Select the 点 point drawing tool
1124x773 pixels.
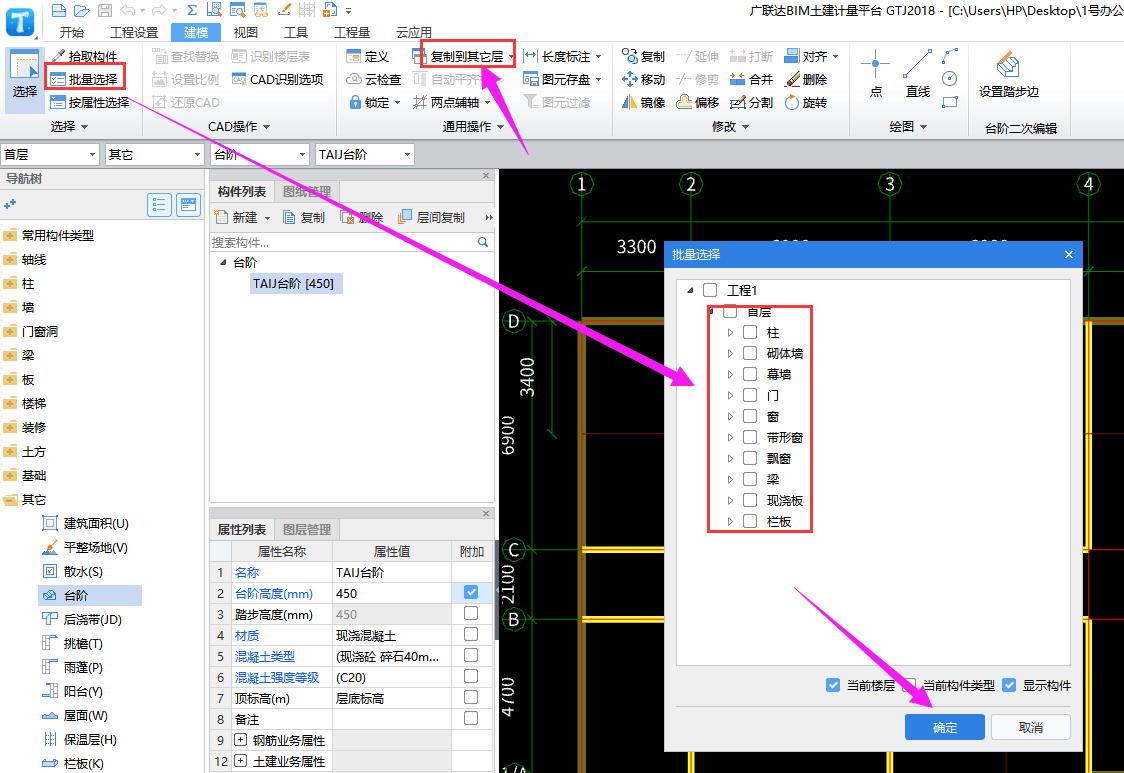tap(875, 74)
